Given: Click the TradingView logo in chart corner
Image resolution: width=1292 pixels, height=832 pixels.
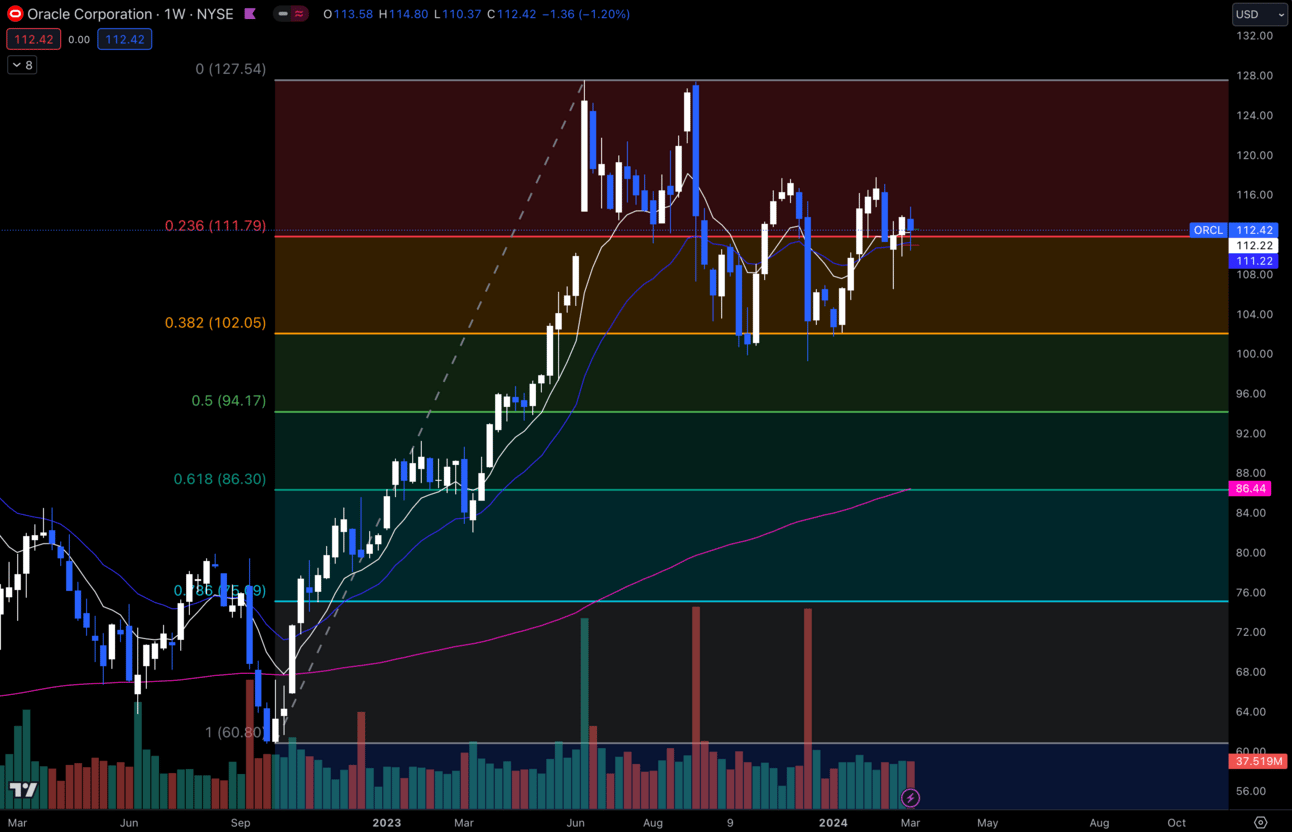Looking at the screenshot, I should (x=24, y=790).
